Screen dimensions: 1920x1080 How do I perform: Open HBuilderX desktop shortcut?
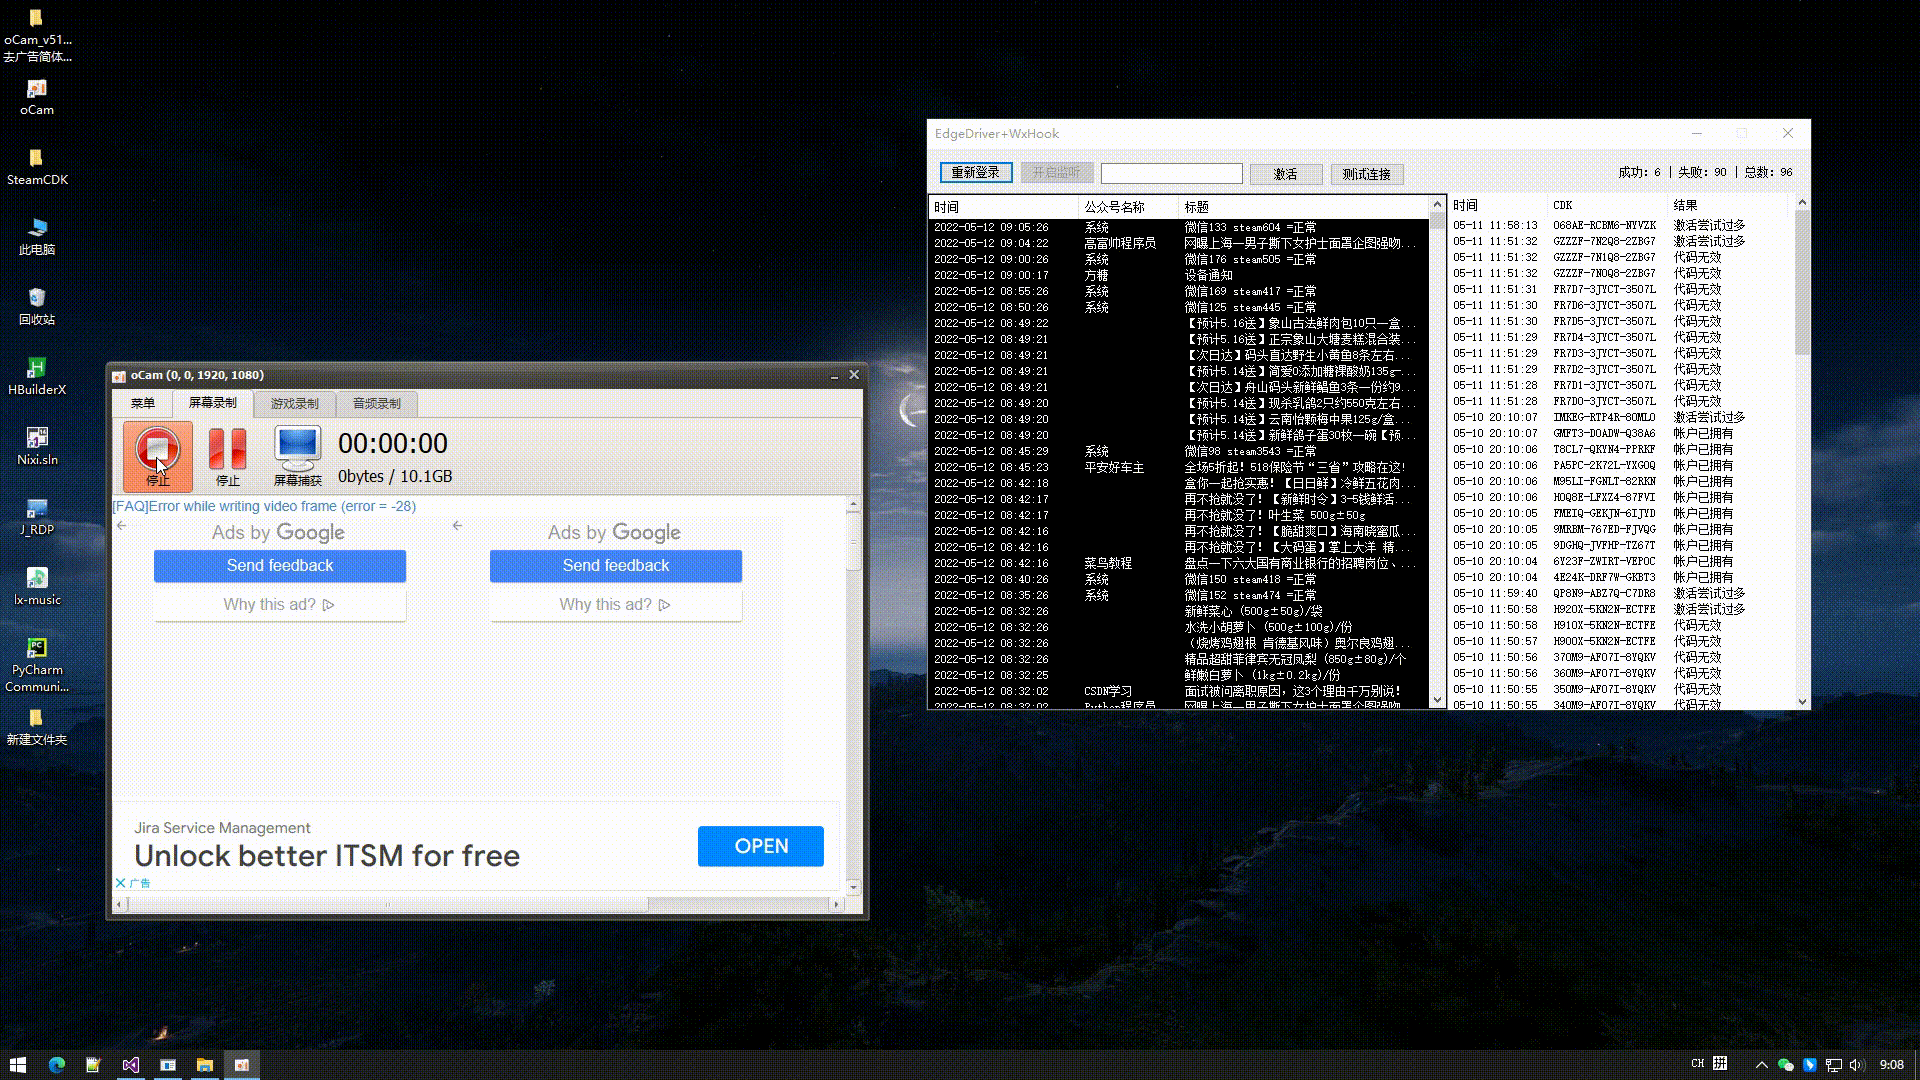pos(36,369)
